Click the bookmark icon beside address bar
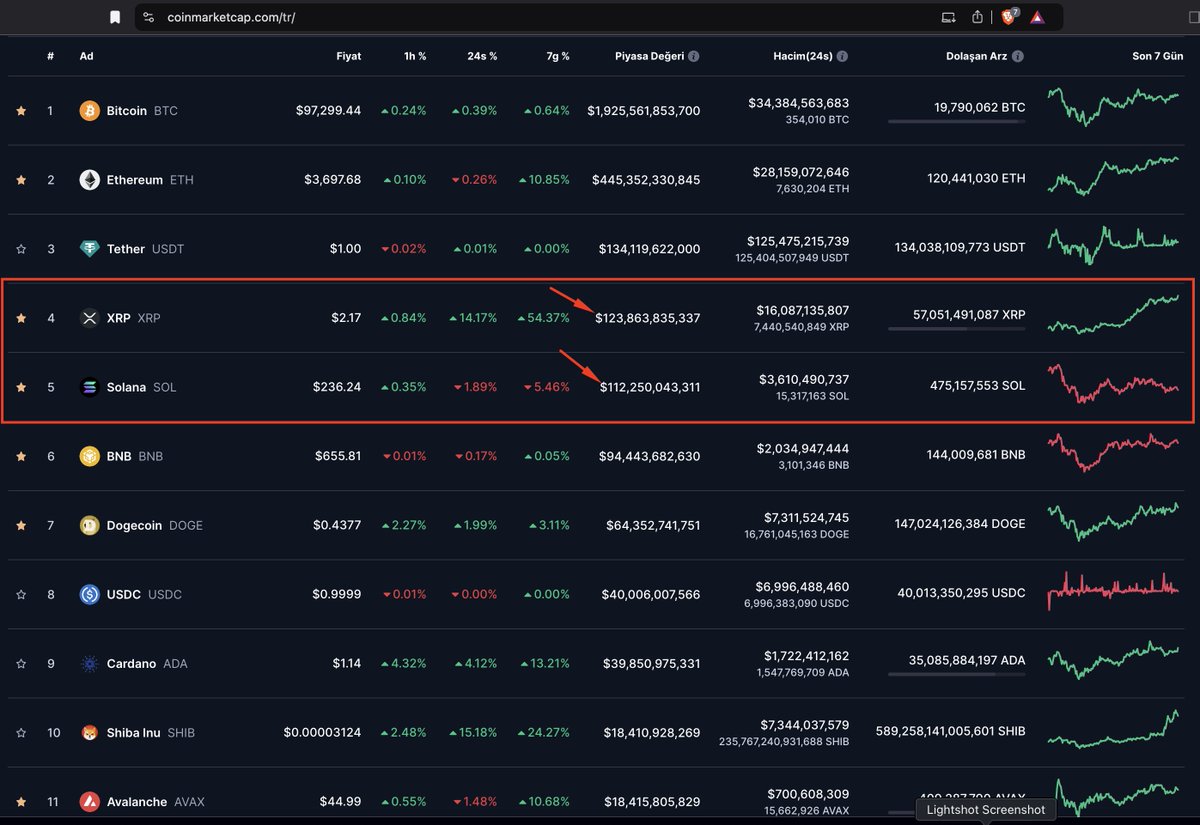This screenshot has width=1200, height=825. [x=116, y=17]
